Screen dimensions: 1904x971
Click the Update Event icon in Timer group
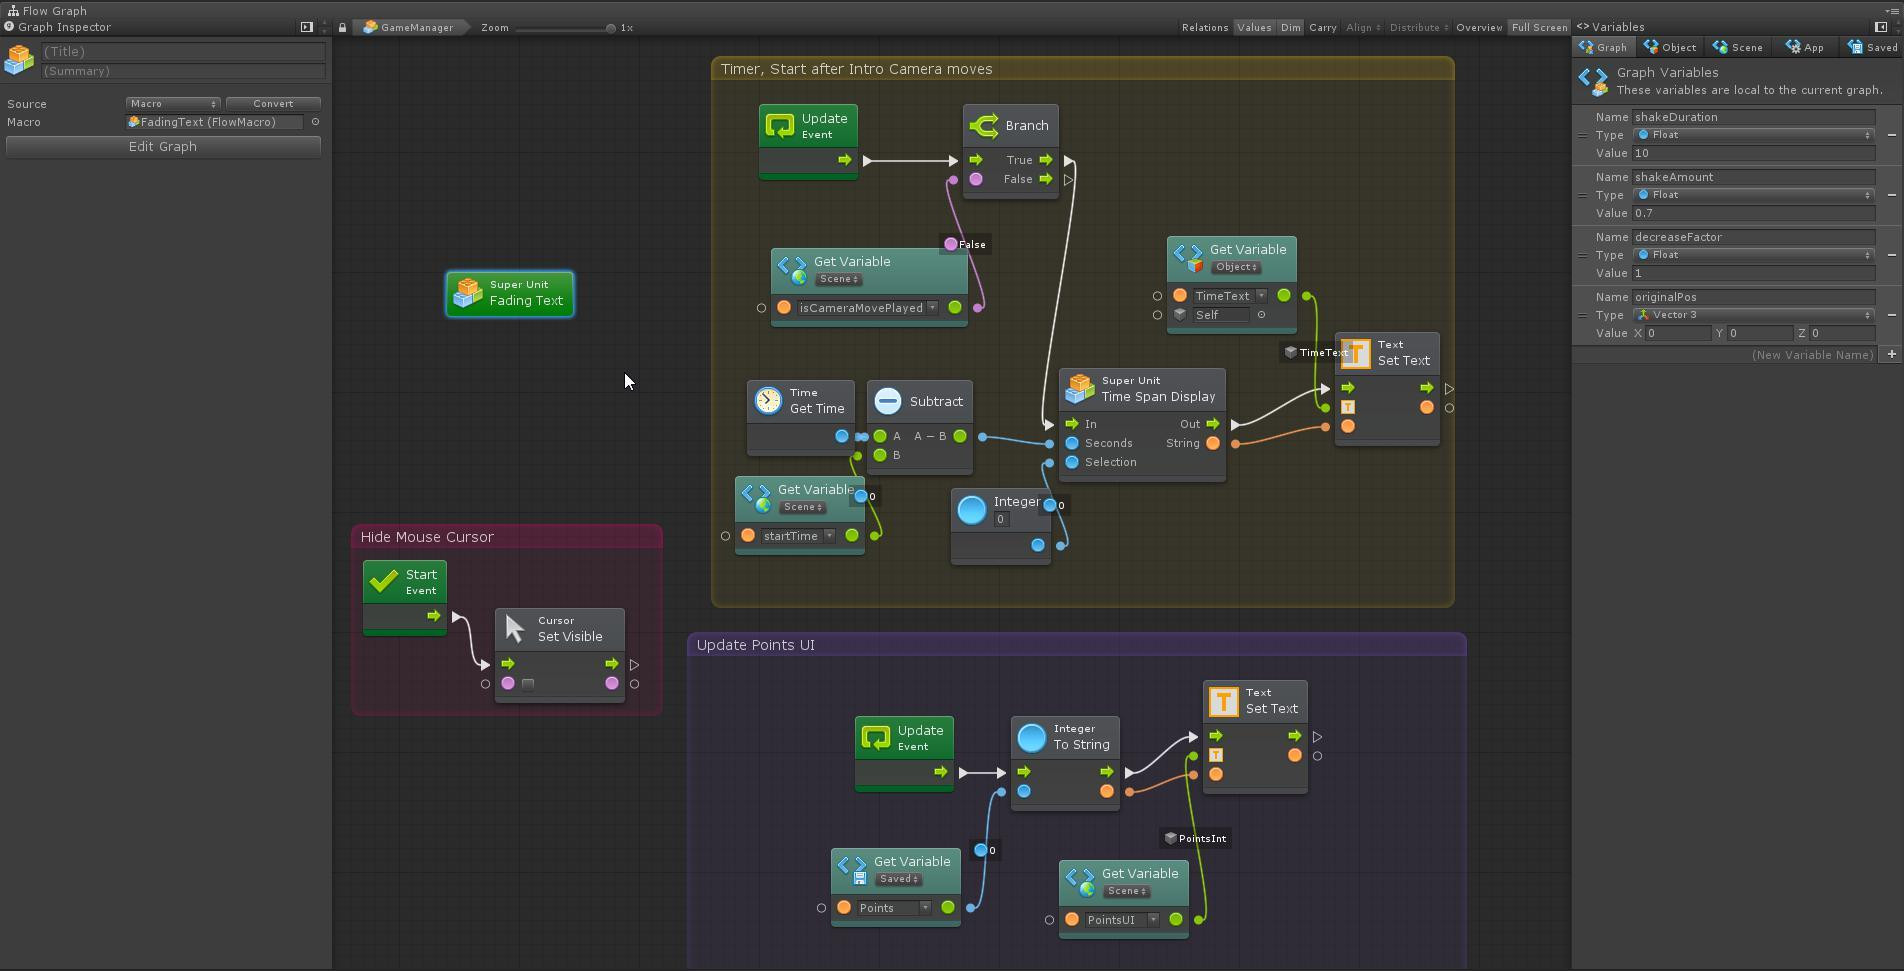[x=780, y=126]
